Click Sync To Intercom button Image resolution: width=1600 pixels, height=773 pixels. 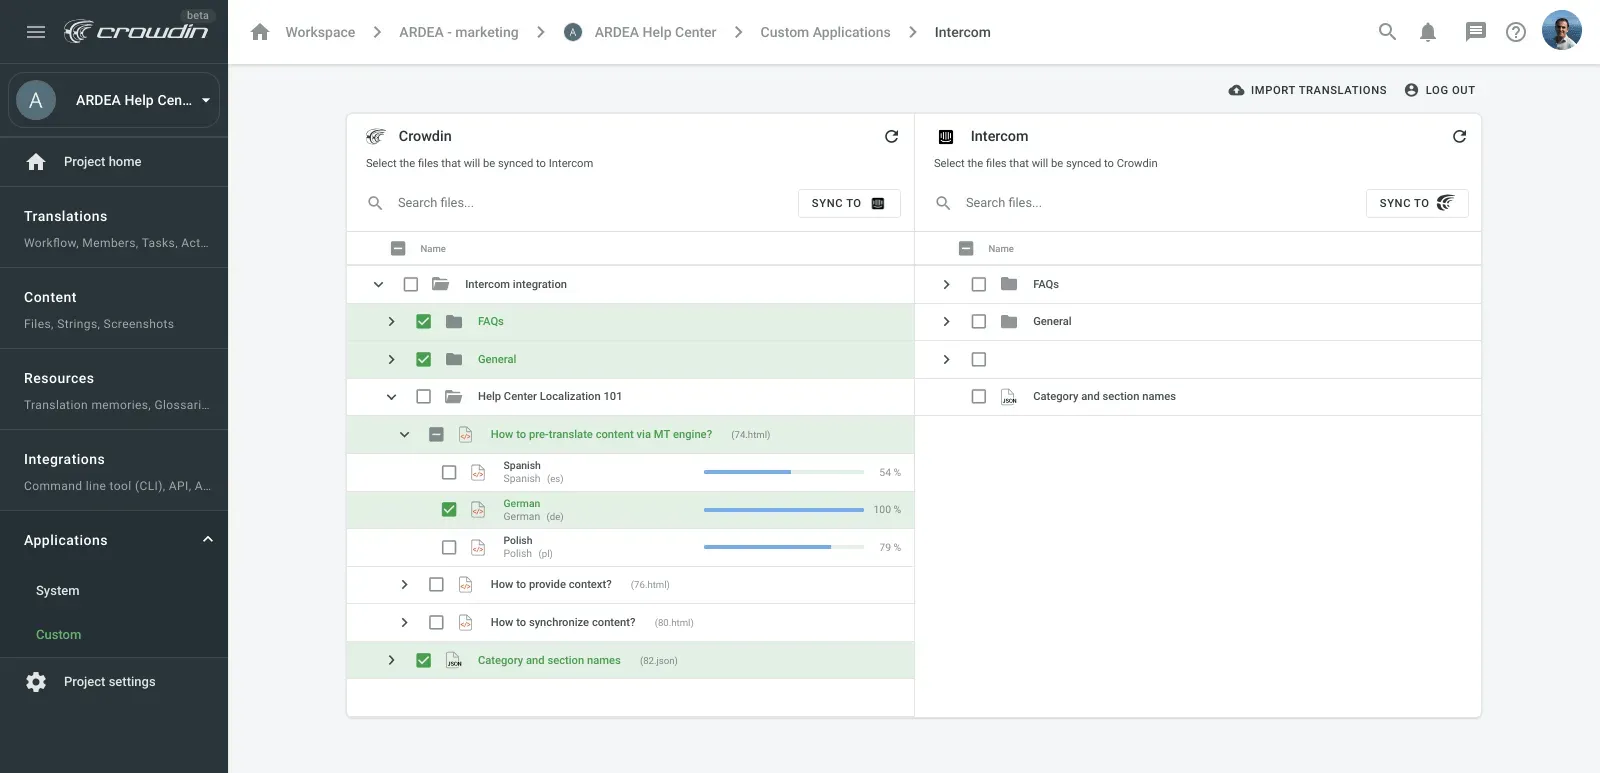coord(848,203)
